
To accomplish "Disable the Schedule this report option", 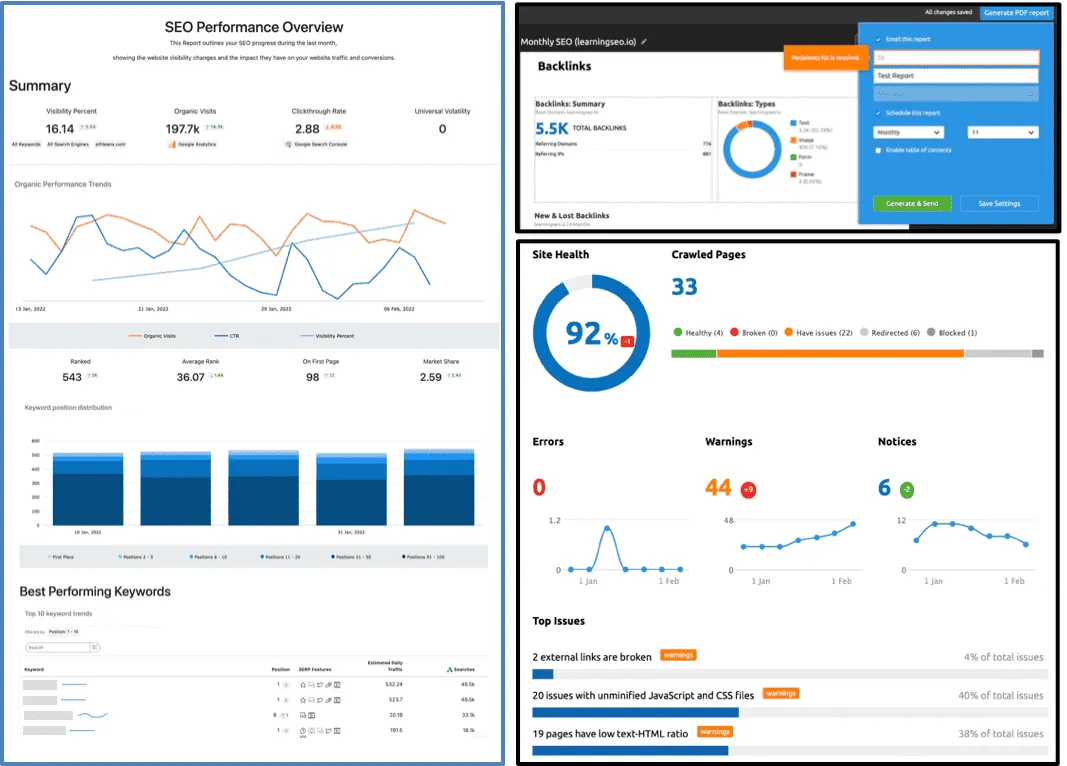I will tap(878, 112).
